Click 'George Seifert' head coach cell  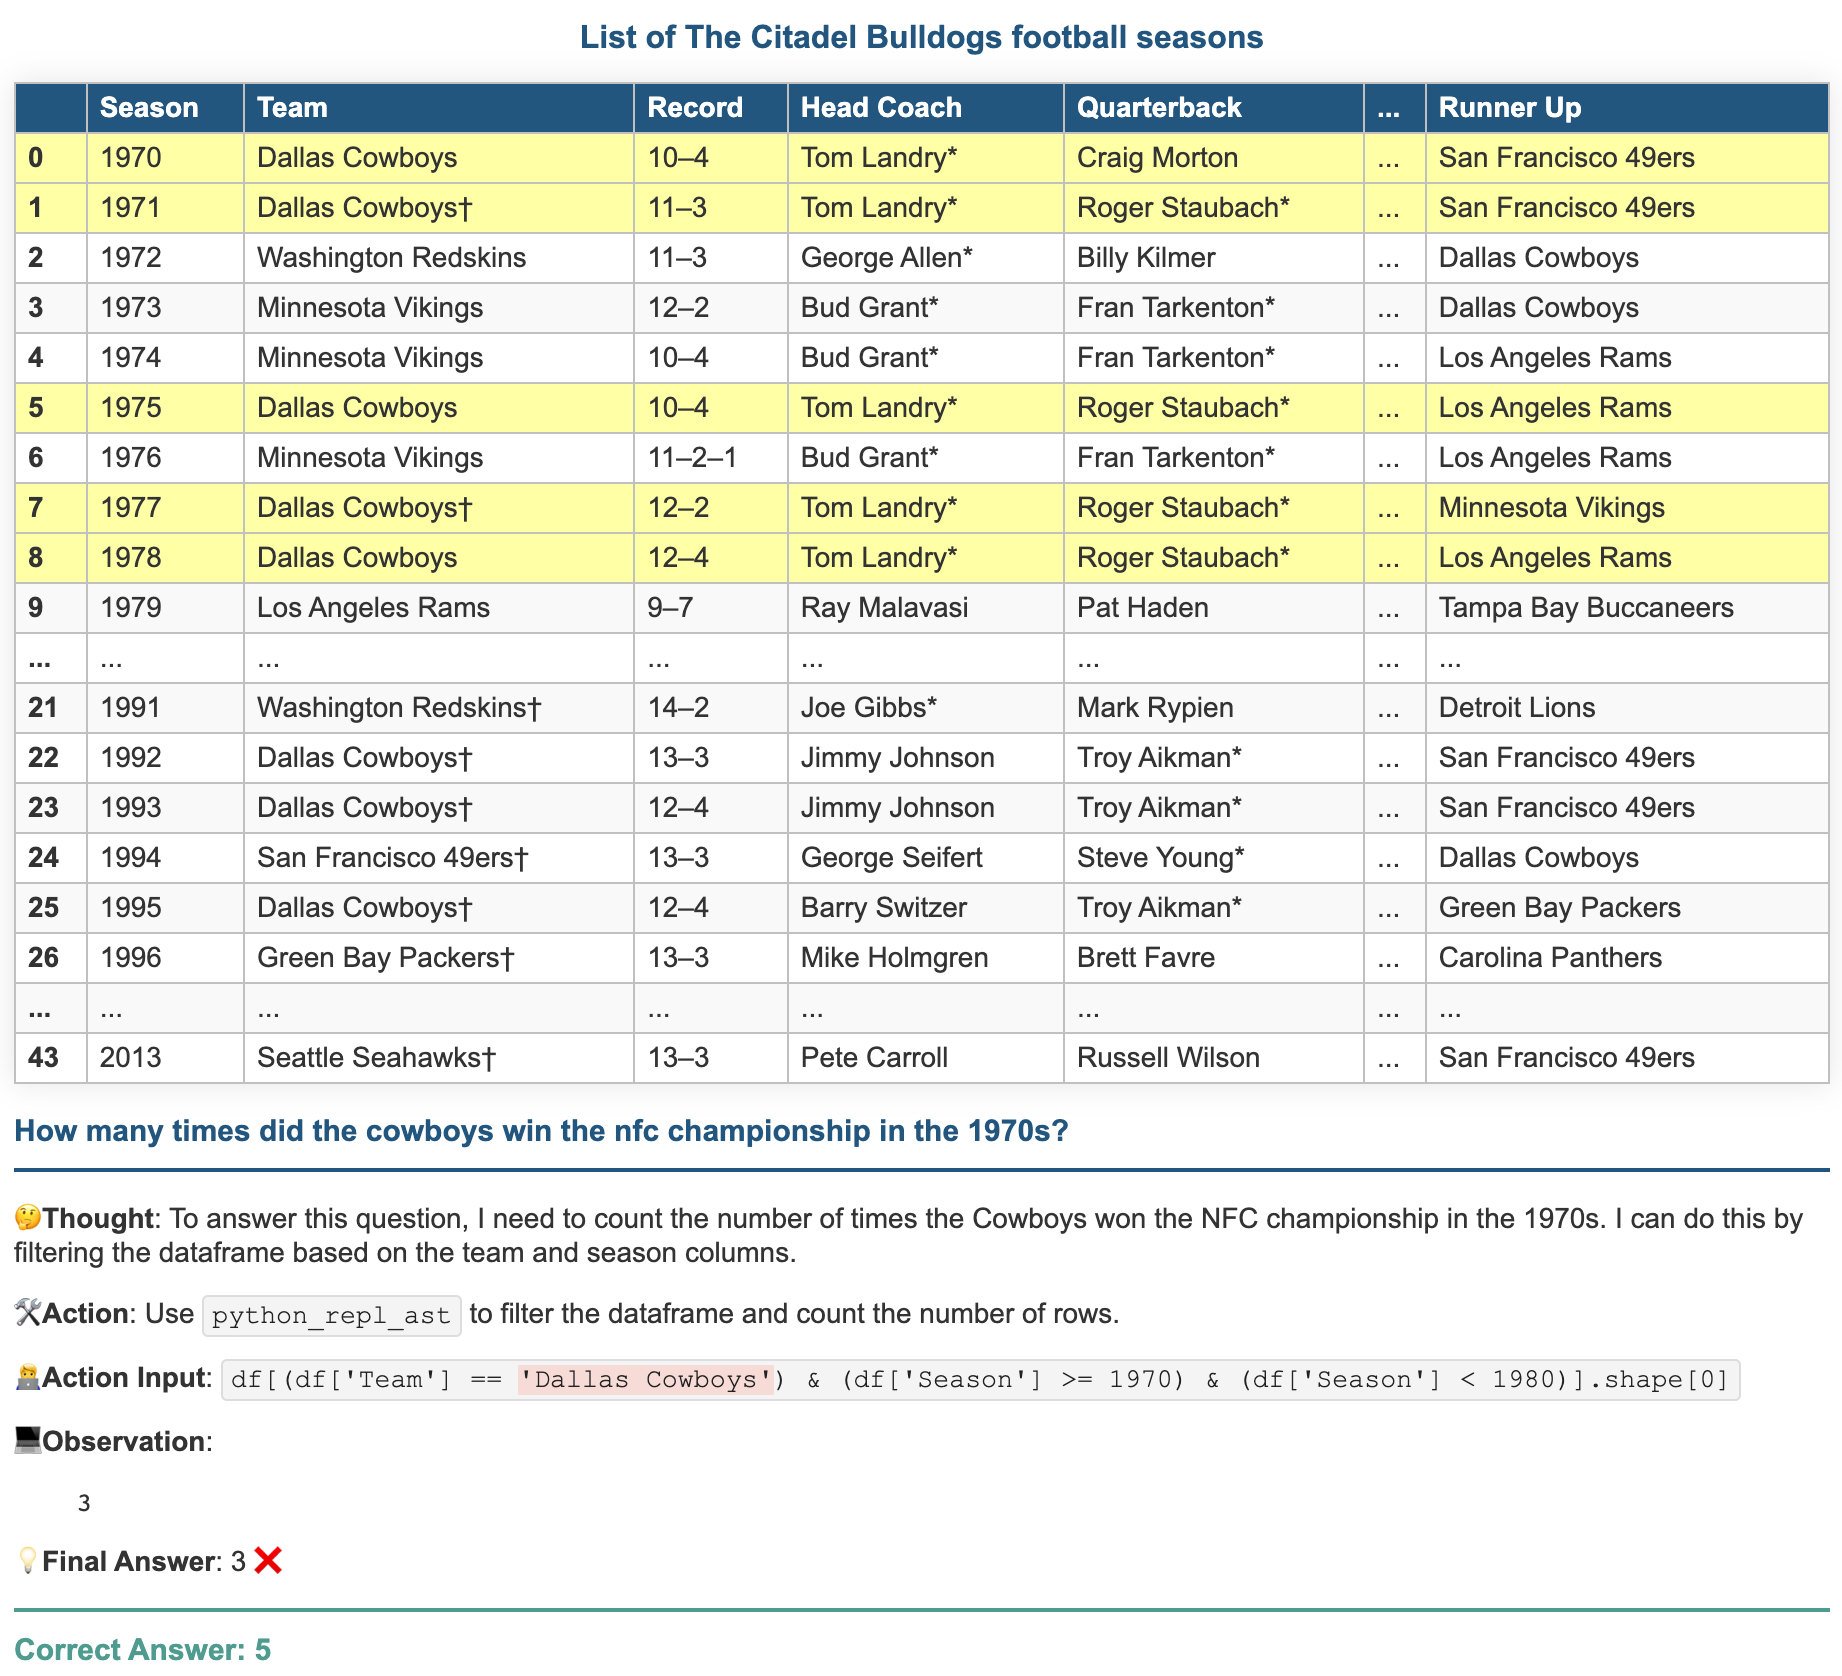[x=926, y=858]
